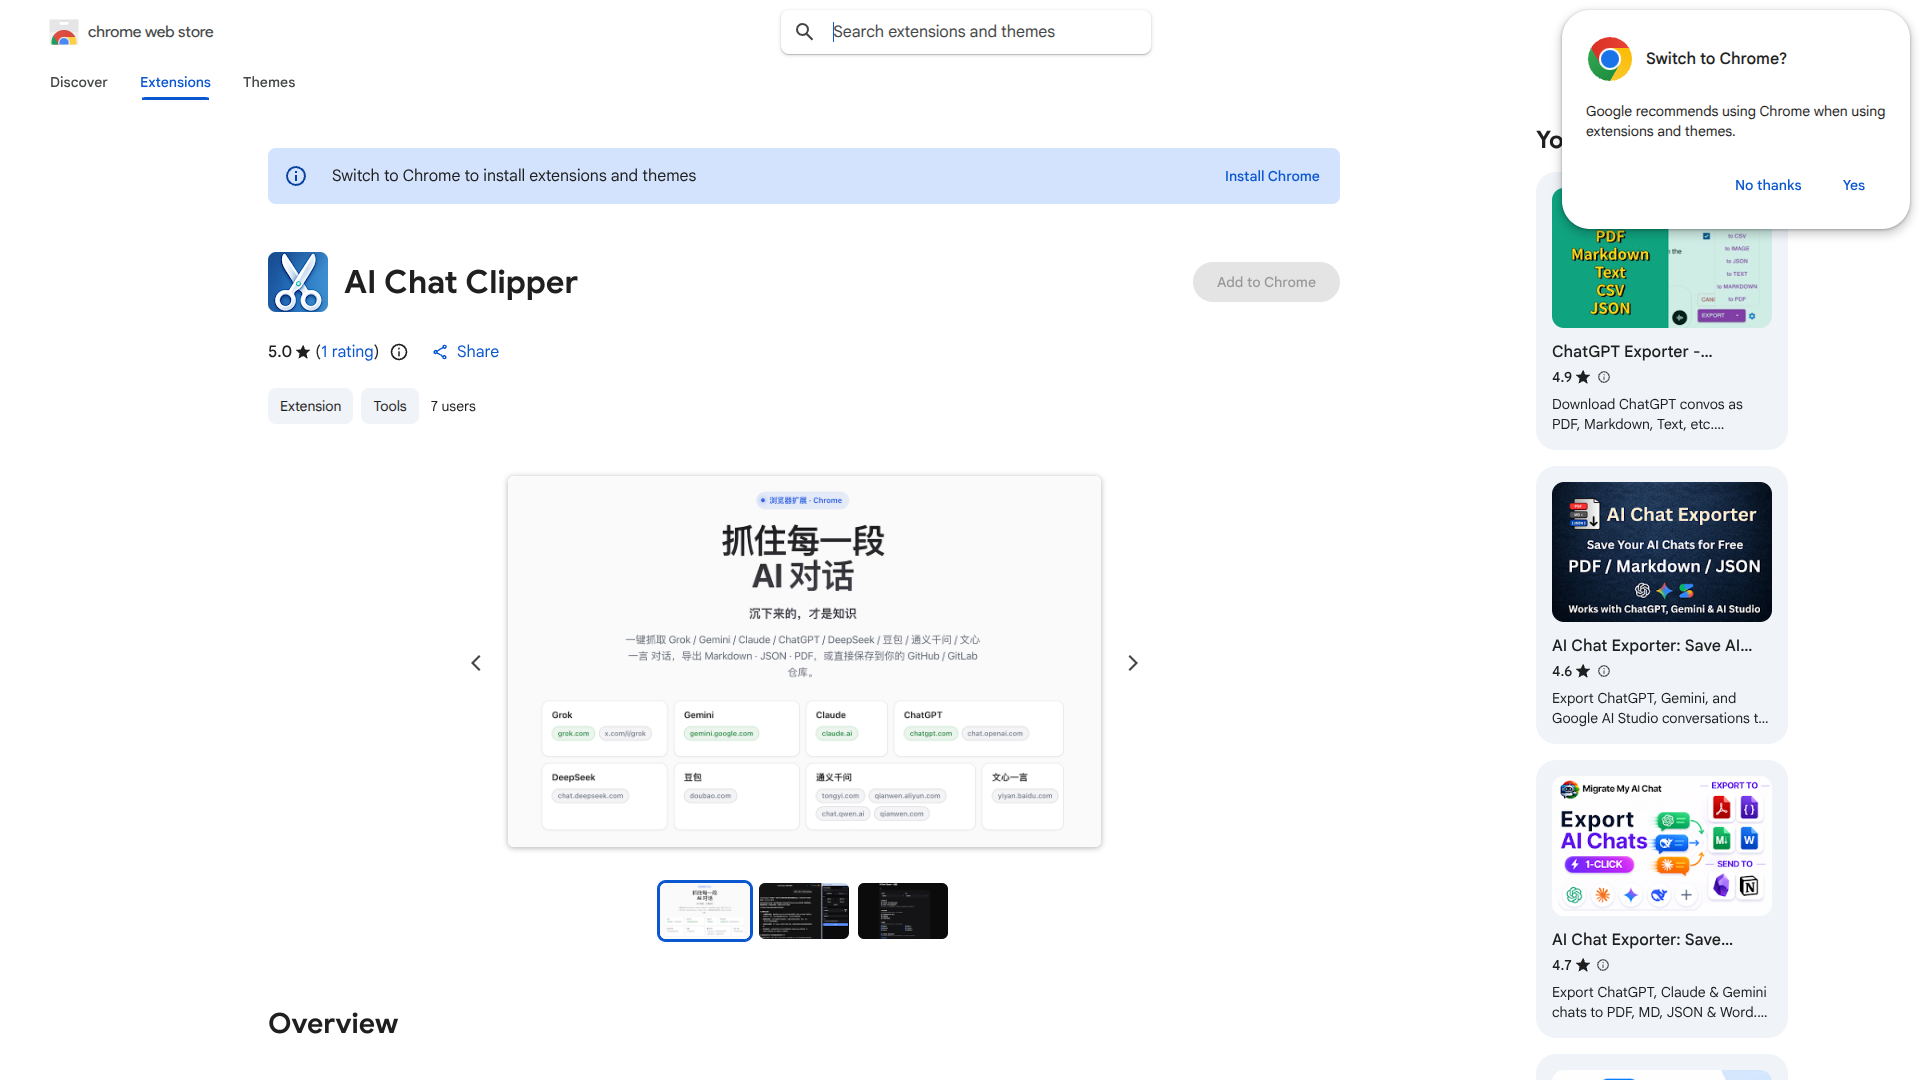
Task: Select the Extension category chip
Action: tap(310, 406)
